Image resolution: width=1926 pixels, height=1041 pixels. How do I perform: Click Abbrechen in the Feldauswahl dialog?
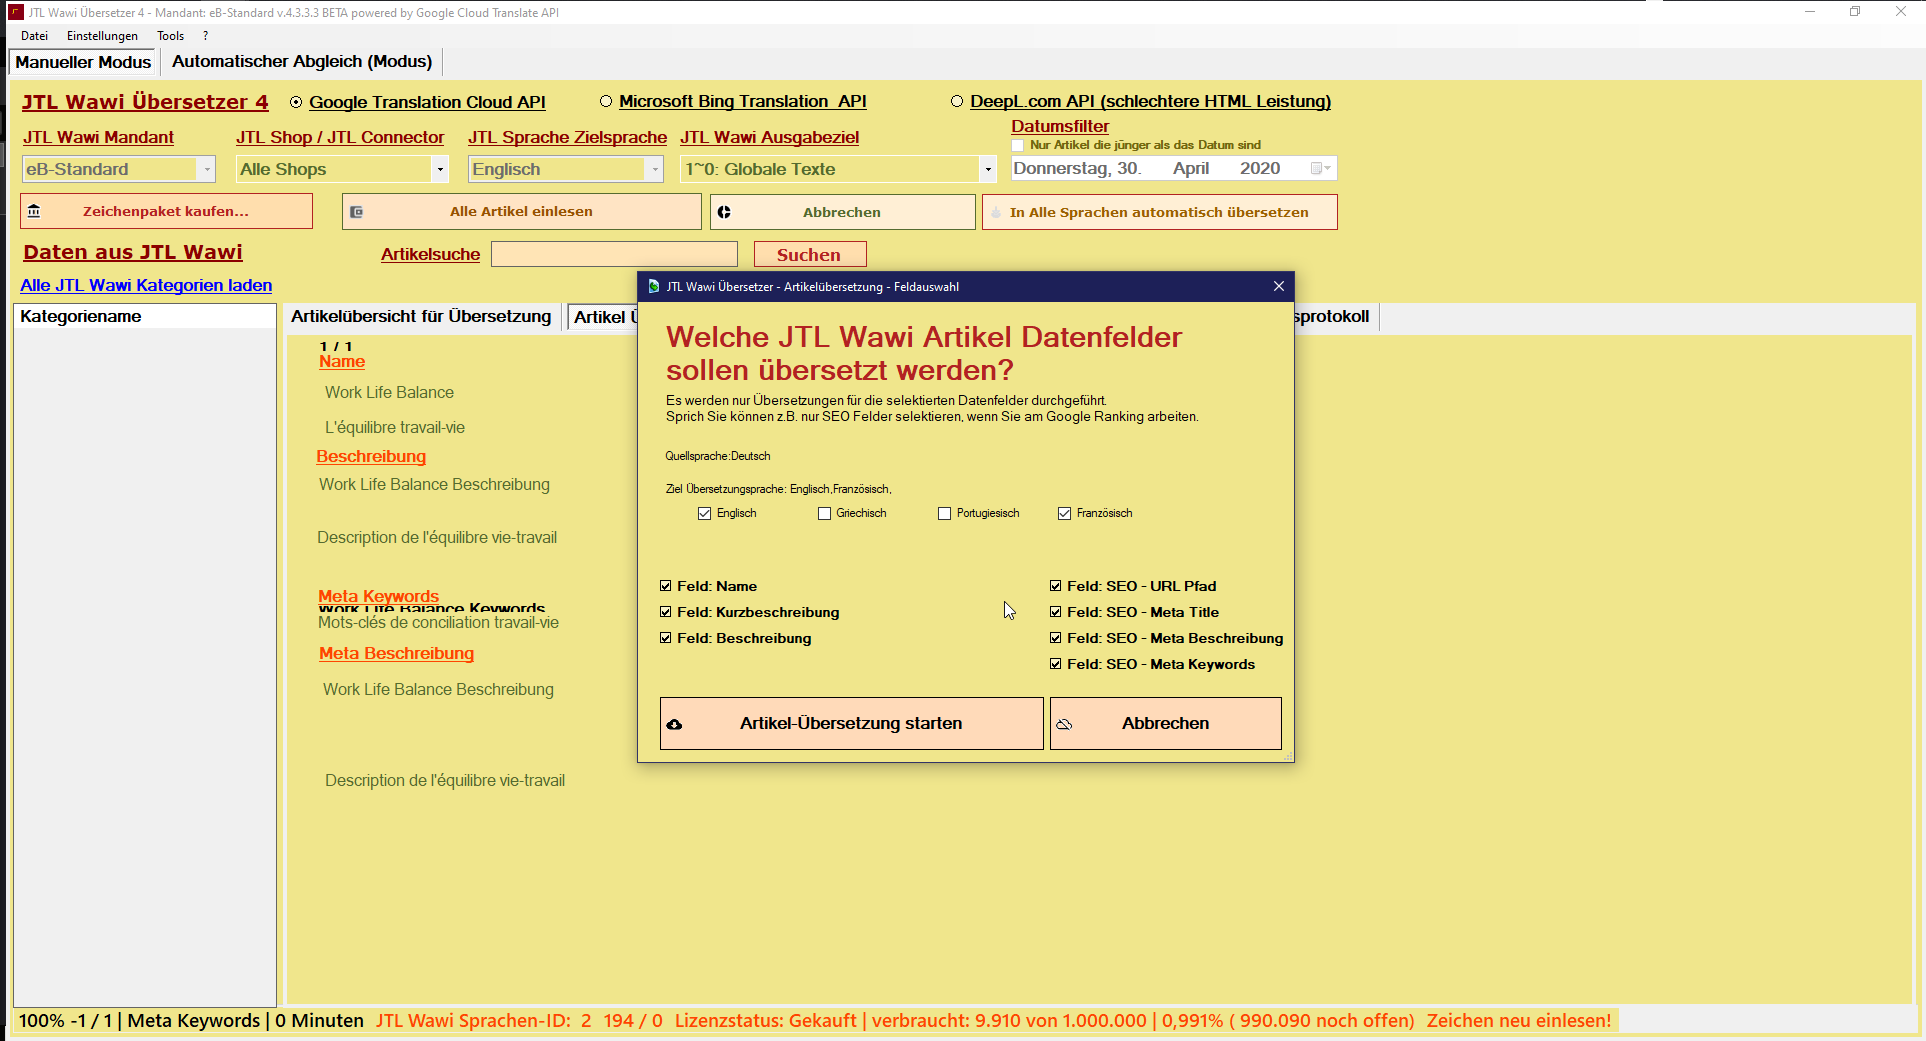(1165, 723)
